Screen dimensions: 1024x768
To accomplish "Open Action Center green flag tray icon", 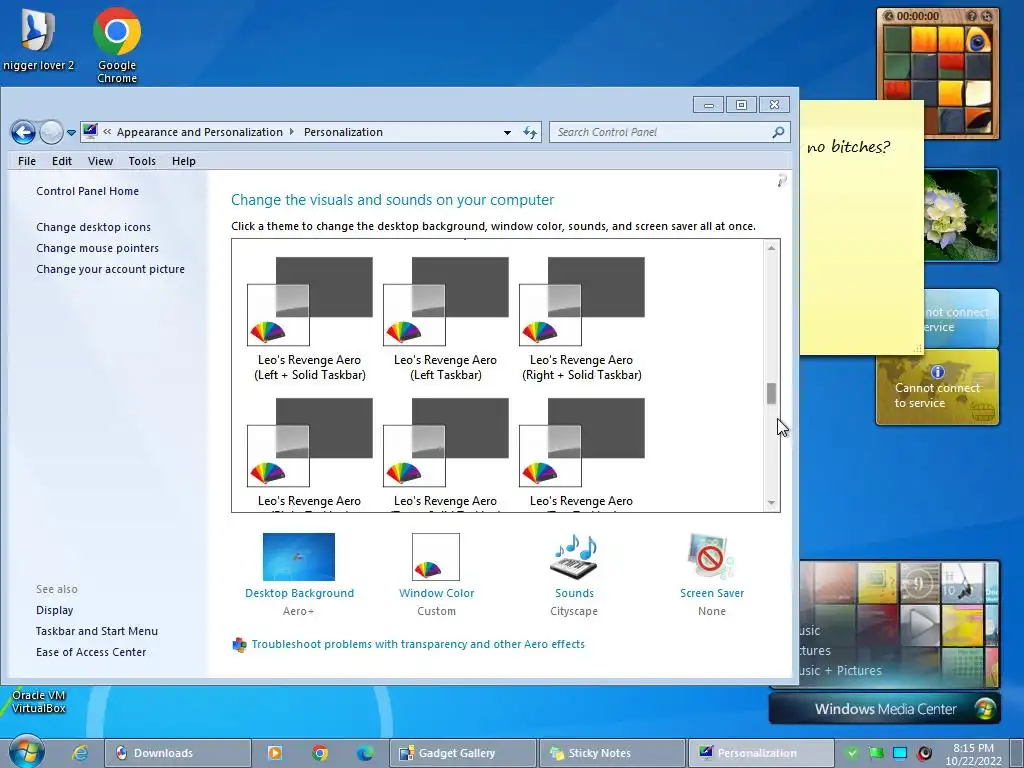I will (x=876, y=753).
